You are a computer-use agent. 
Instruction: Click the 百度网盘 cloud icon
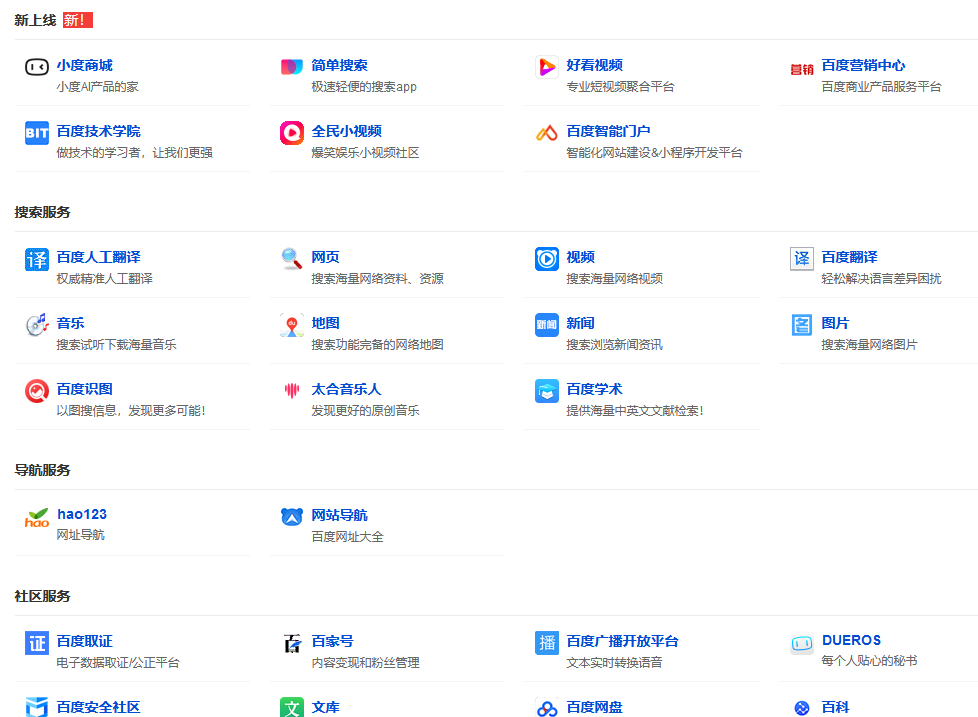(x=546, y=709)
